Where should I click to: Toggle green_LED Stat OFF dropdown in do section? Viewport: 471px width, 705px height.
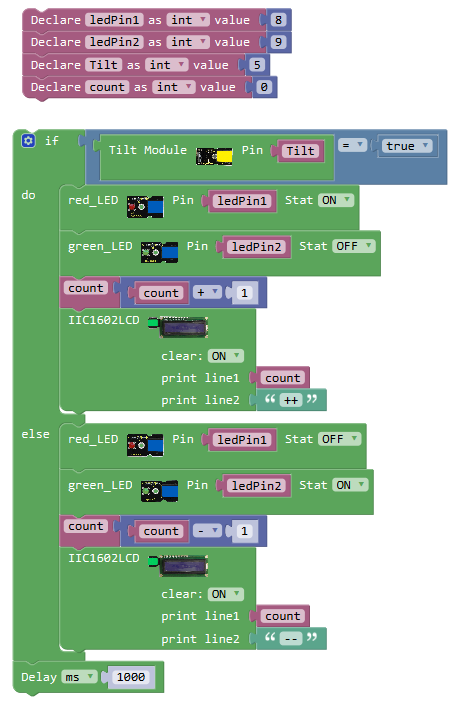(354, 246)
